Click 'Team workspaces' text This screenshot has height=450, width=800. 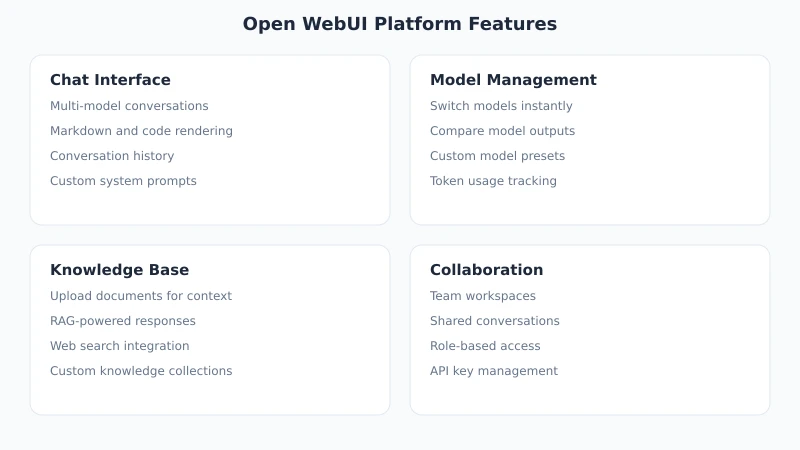[x=483, y=296]
